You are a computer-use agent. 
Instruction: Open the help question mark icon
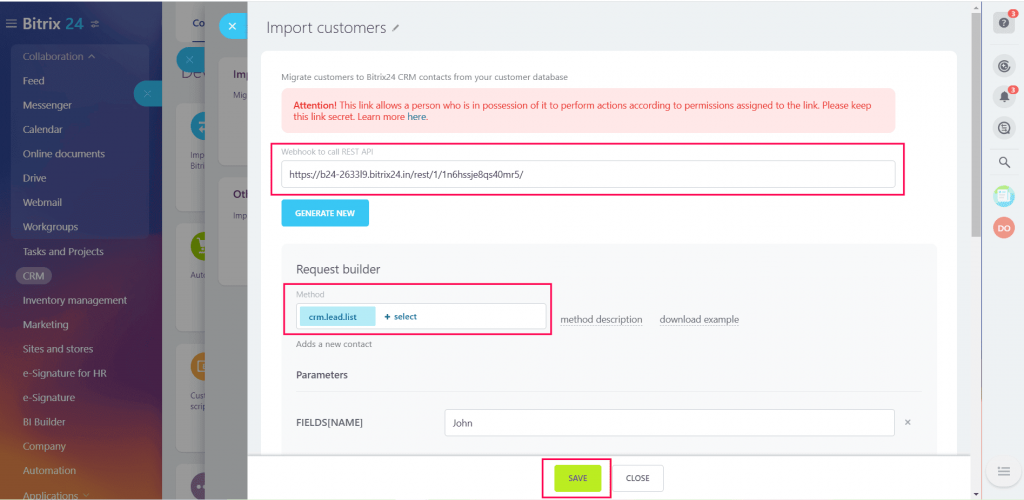pos(1004,23)
